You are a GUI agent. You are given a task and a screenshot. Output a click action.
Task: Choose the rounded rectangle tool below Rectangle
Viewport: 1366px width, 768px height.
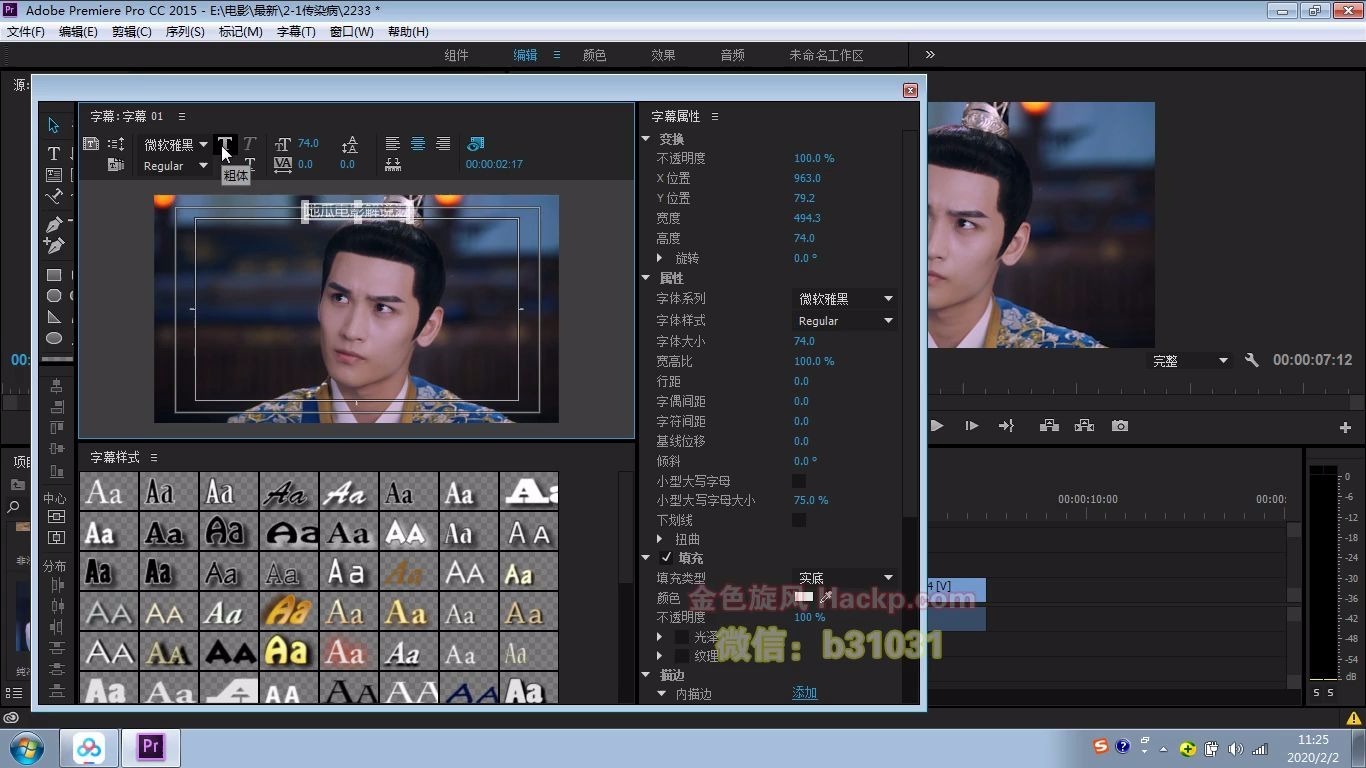click(54, 296)
